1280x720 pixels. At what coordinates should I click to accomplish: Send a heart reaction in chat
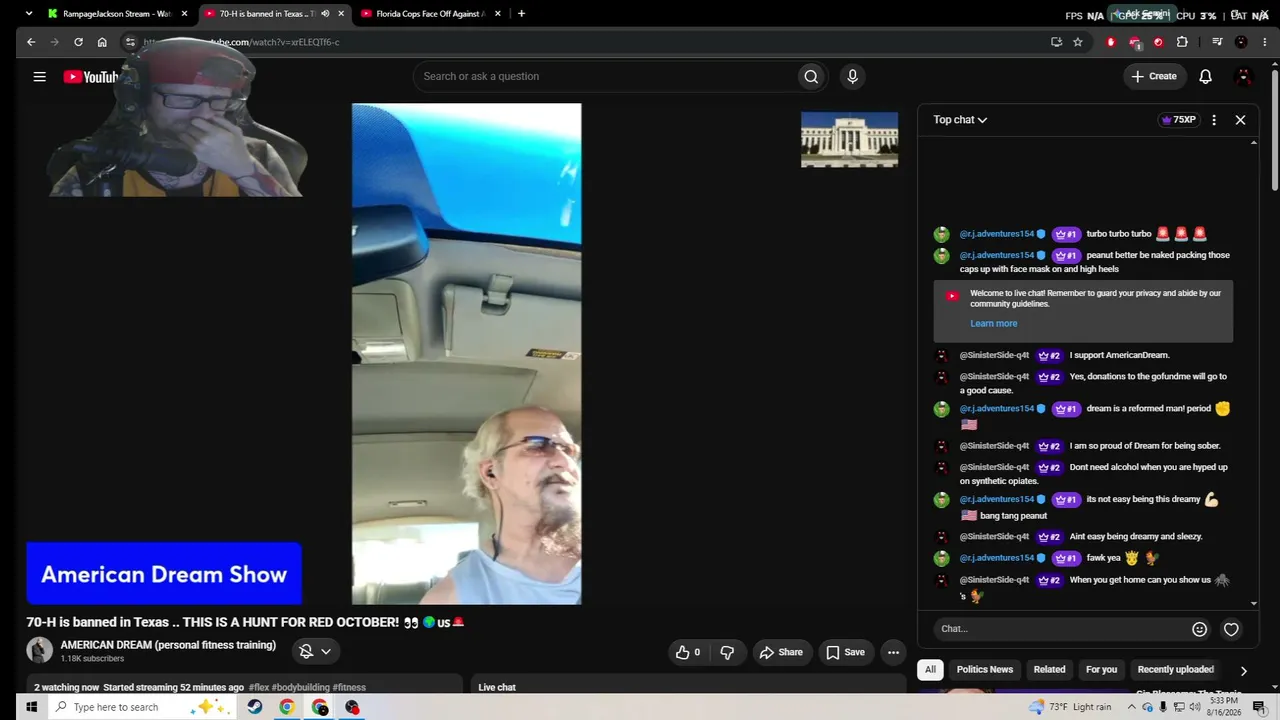1231,629
